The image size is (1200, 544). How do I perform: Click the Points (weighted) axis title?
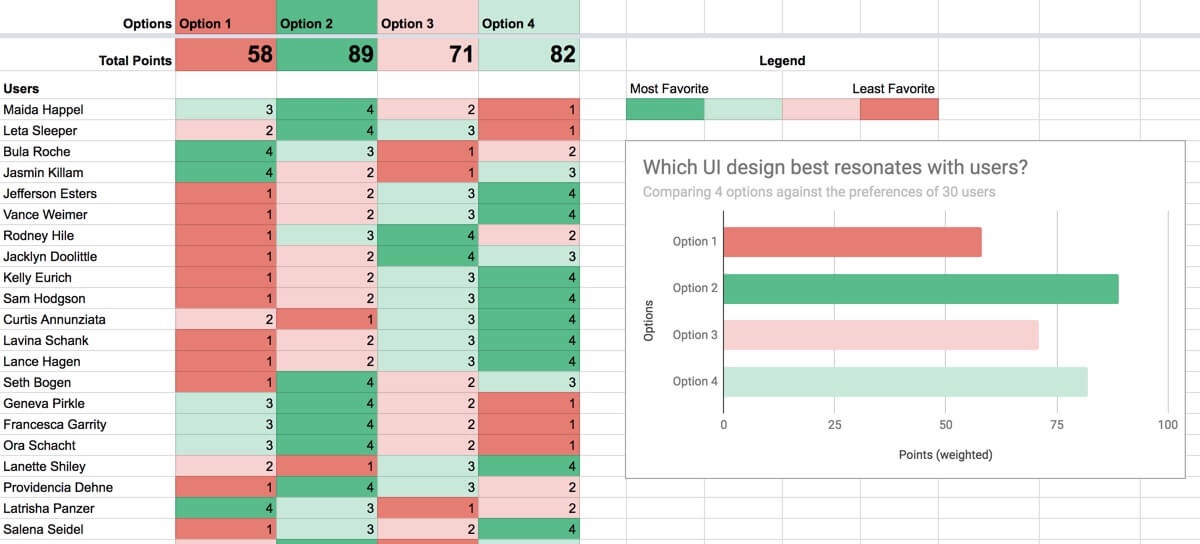[x=945, y=455]
